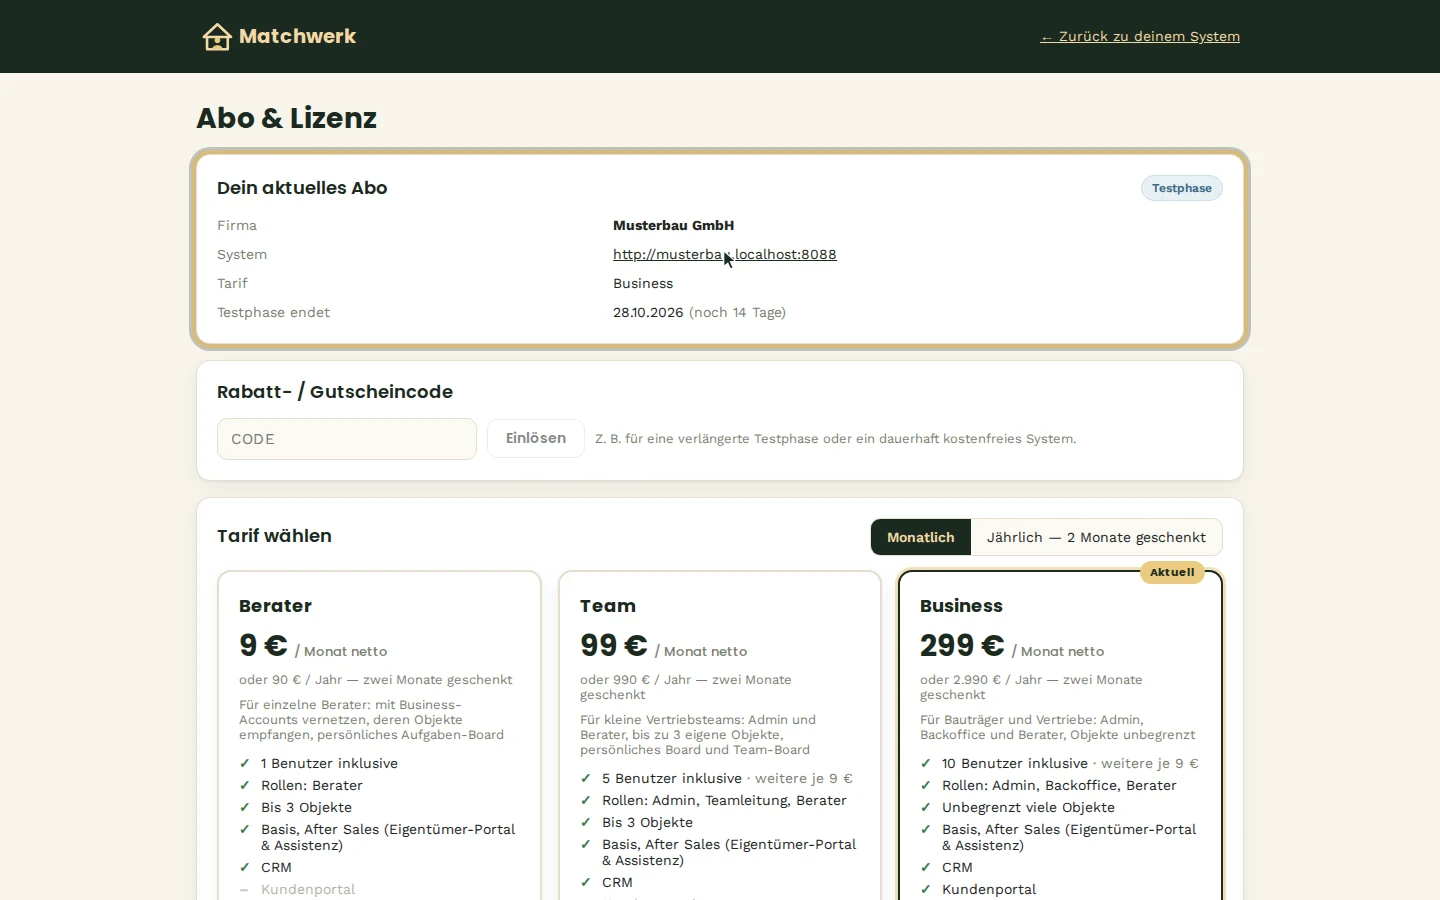The width and height of the screenshot is (1440, 900).
Task: Click checkmark beside '10 Benutzer inklusive'
Action: click(926, 763)
